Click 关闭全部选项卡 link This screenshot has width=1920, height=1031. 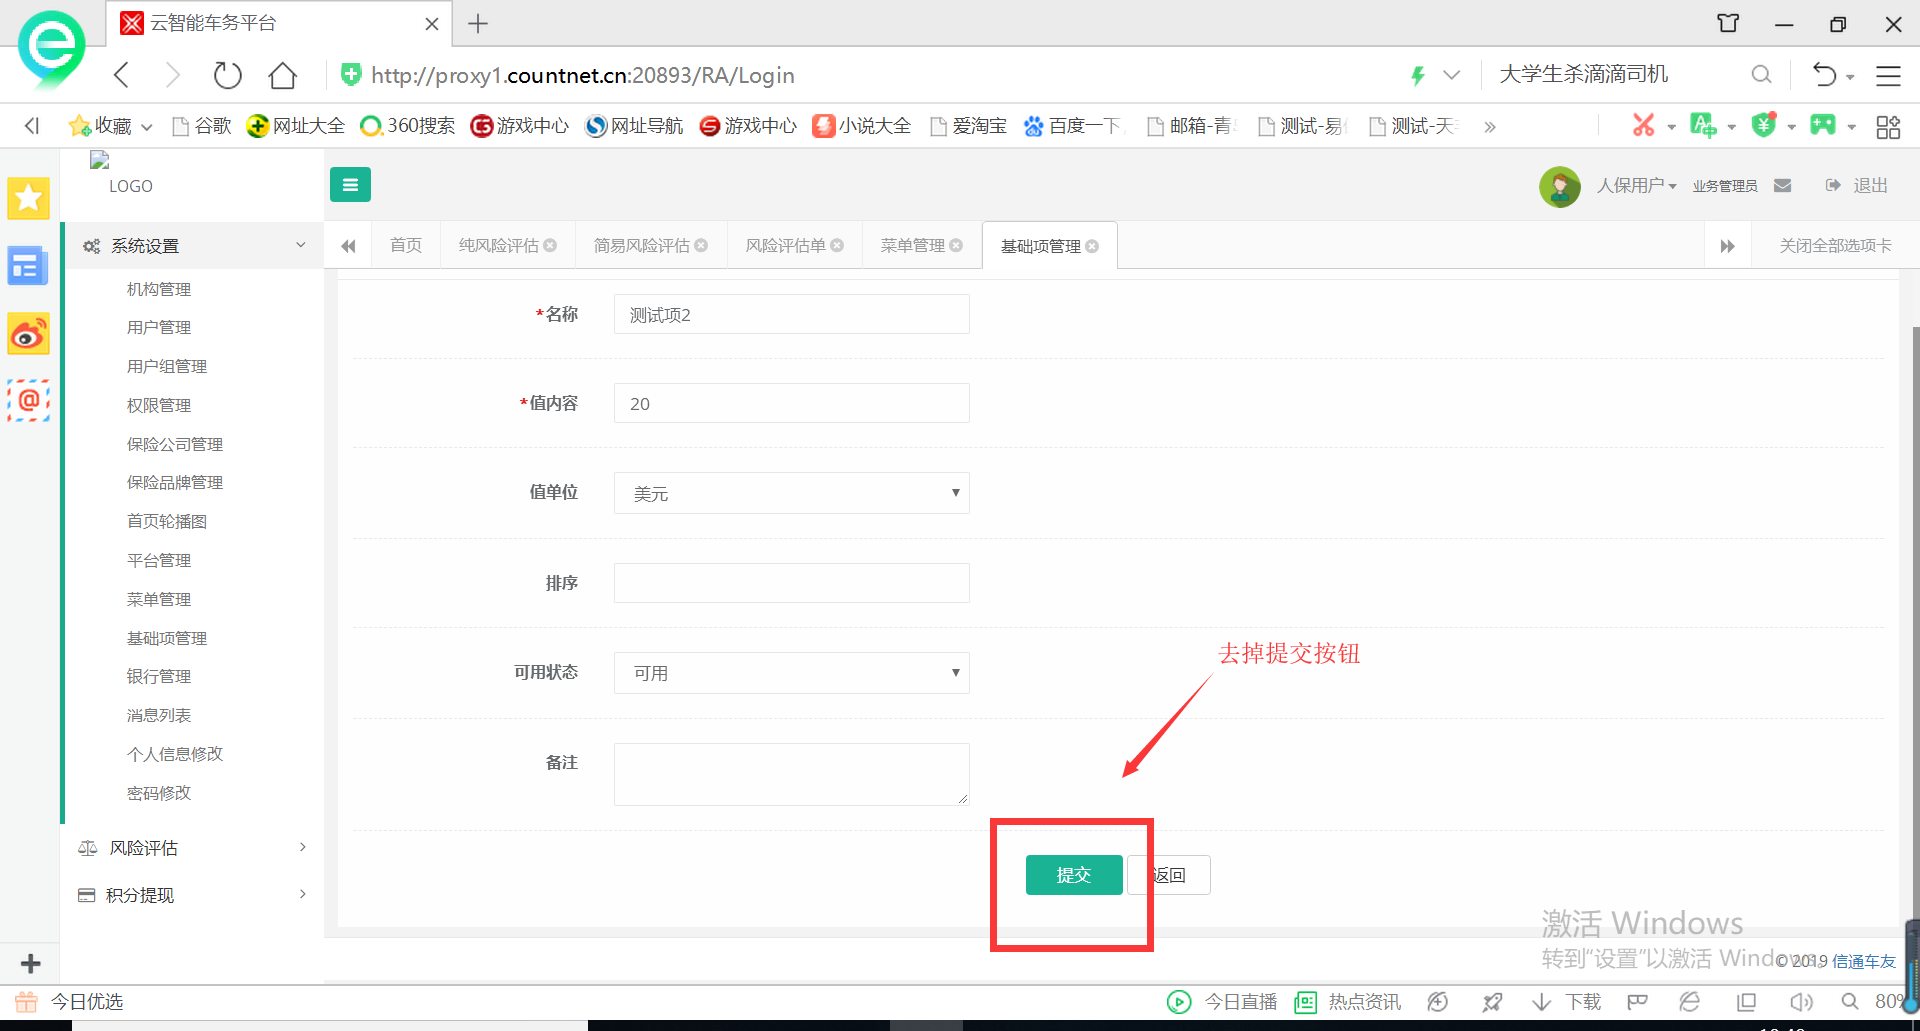[1834, 246]
